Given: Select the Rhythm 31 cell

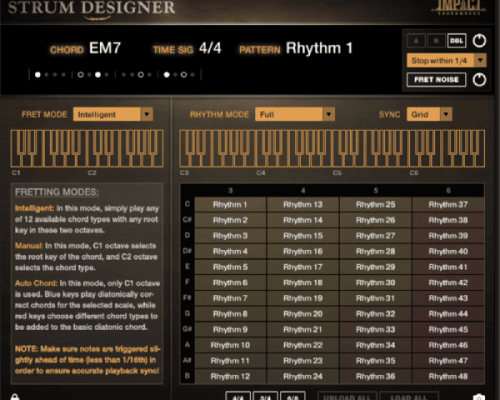Looking at the screenshot, I should coord(376,298).
